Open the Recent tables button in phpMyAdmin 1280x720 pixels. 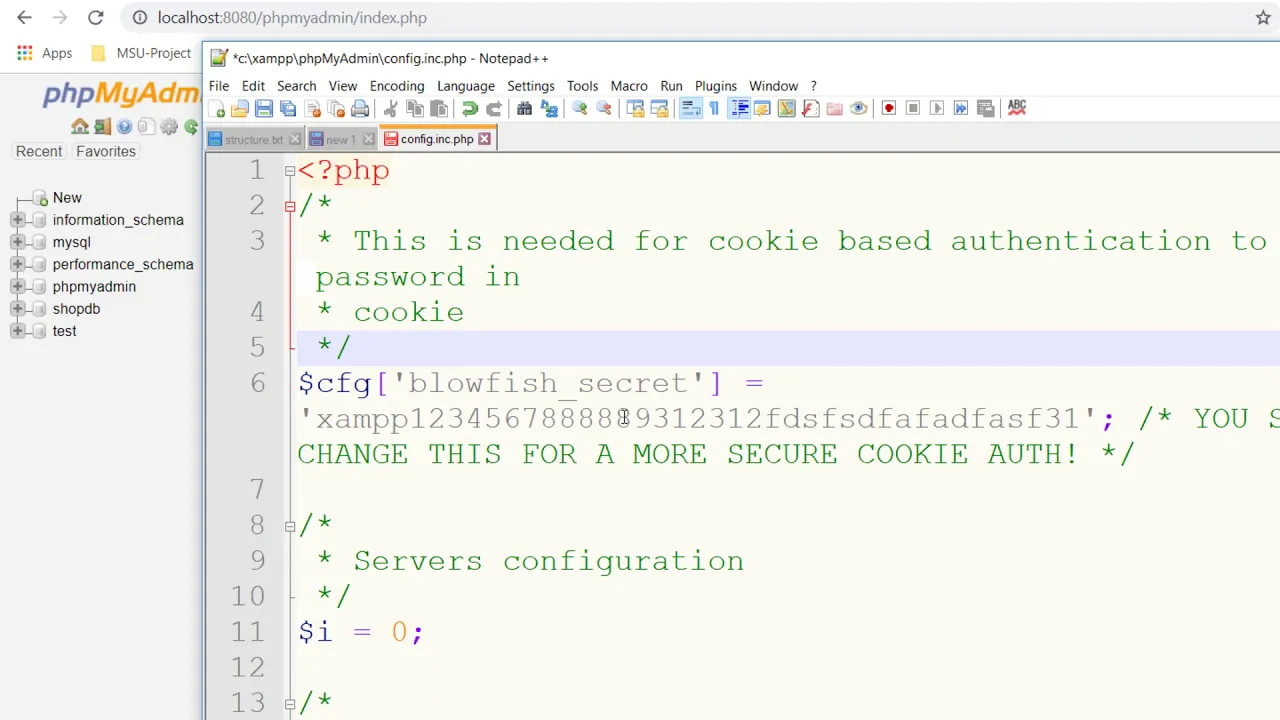pyautogui.click(x=39, y=151)
